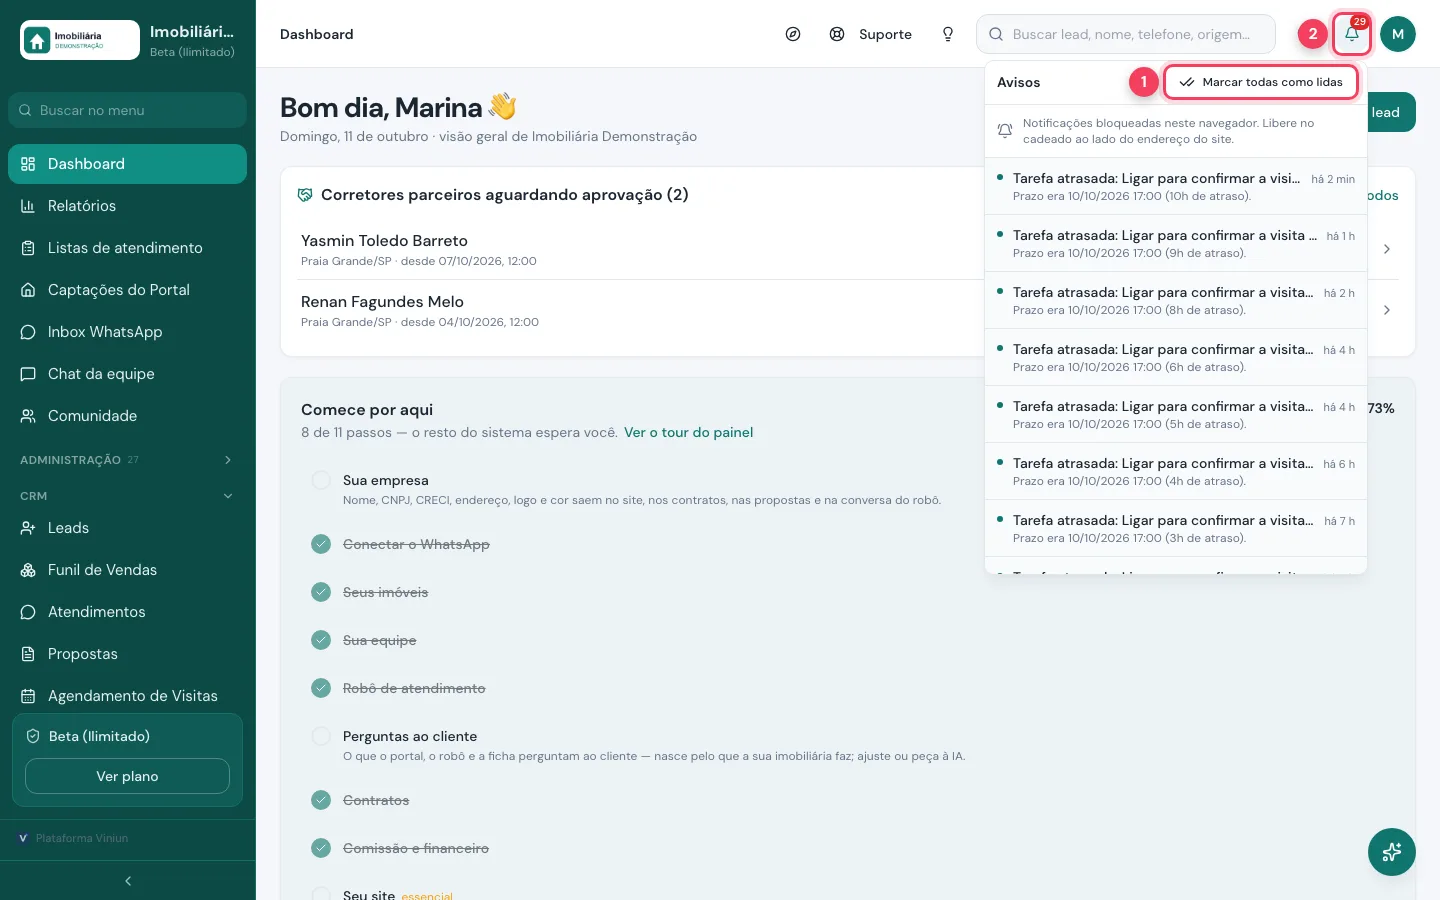This screenshot has width=1440, height=900.
Task: Toggle the Robô de atendimento step check
Action: pyautogui.click(x=321, y=688)
